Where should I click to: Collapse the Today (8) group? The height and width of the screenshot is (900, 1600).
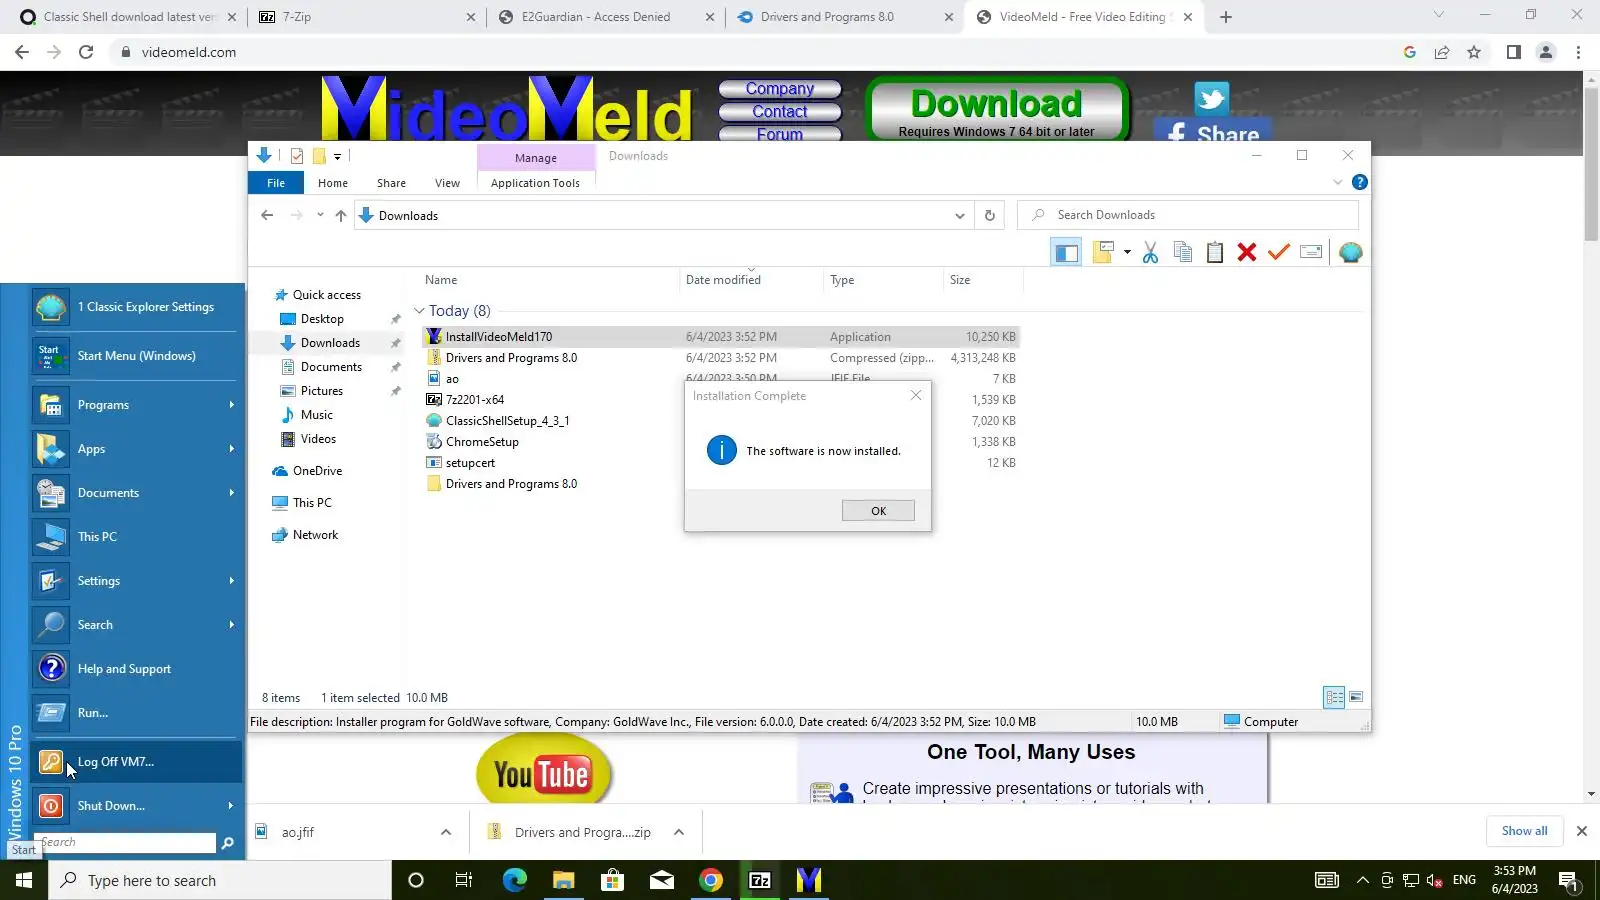[x=420, y=311]
